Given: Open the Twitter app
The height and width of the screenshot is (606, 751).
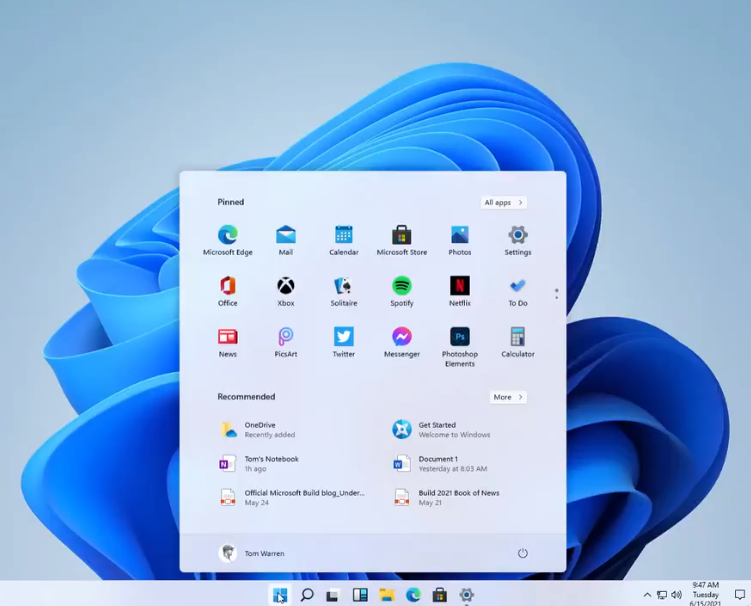Looking at the screenshot, I should 344,343.
